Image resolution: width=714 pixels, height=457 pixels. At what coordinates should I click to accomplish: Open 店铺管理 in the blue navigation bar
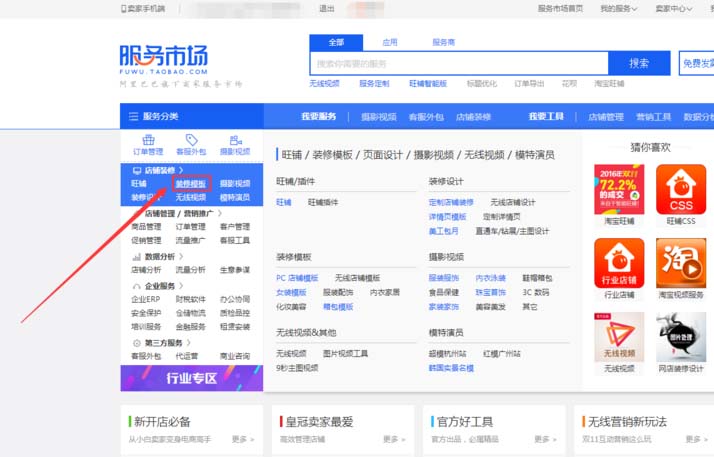click(606, 117)
